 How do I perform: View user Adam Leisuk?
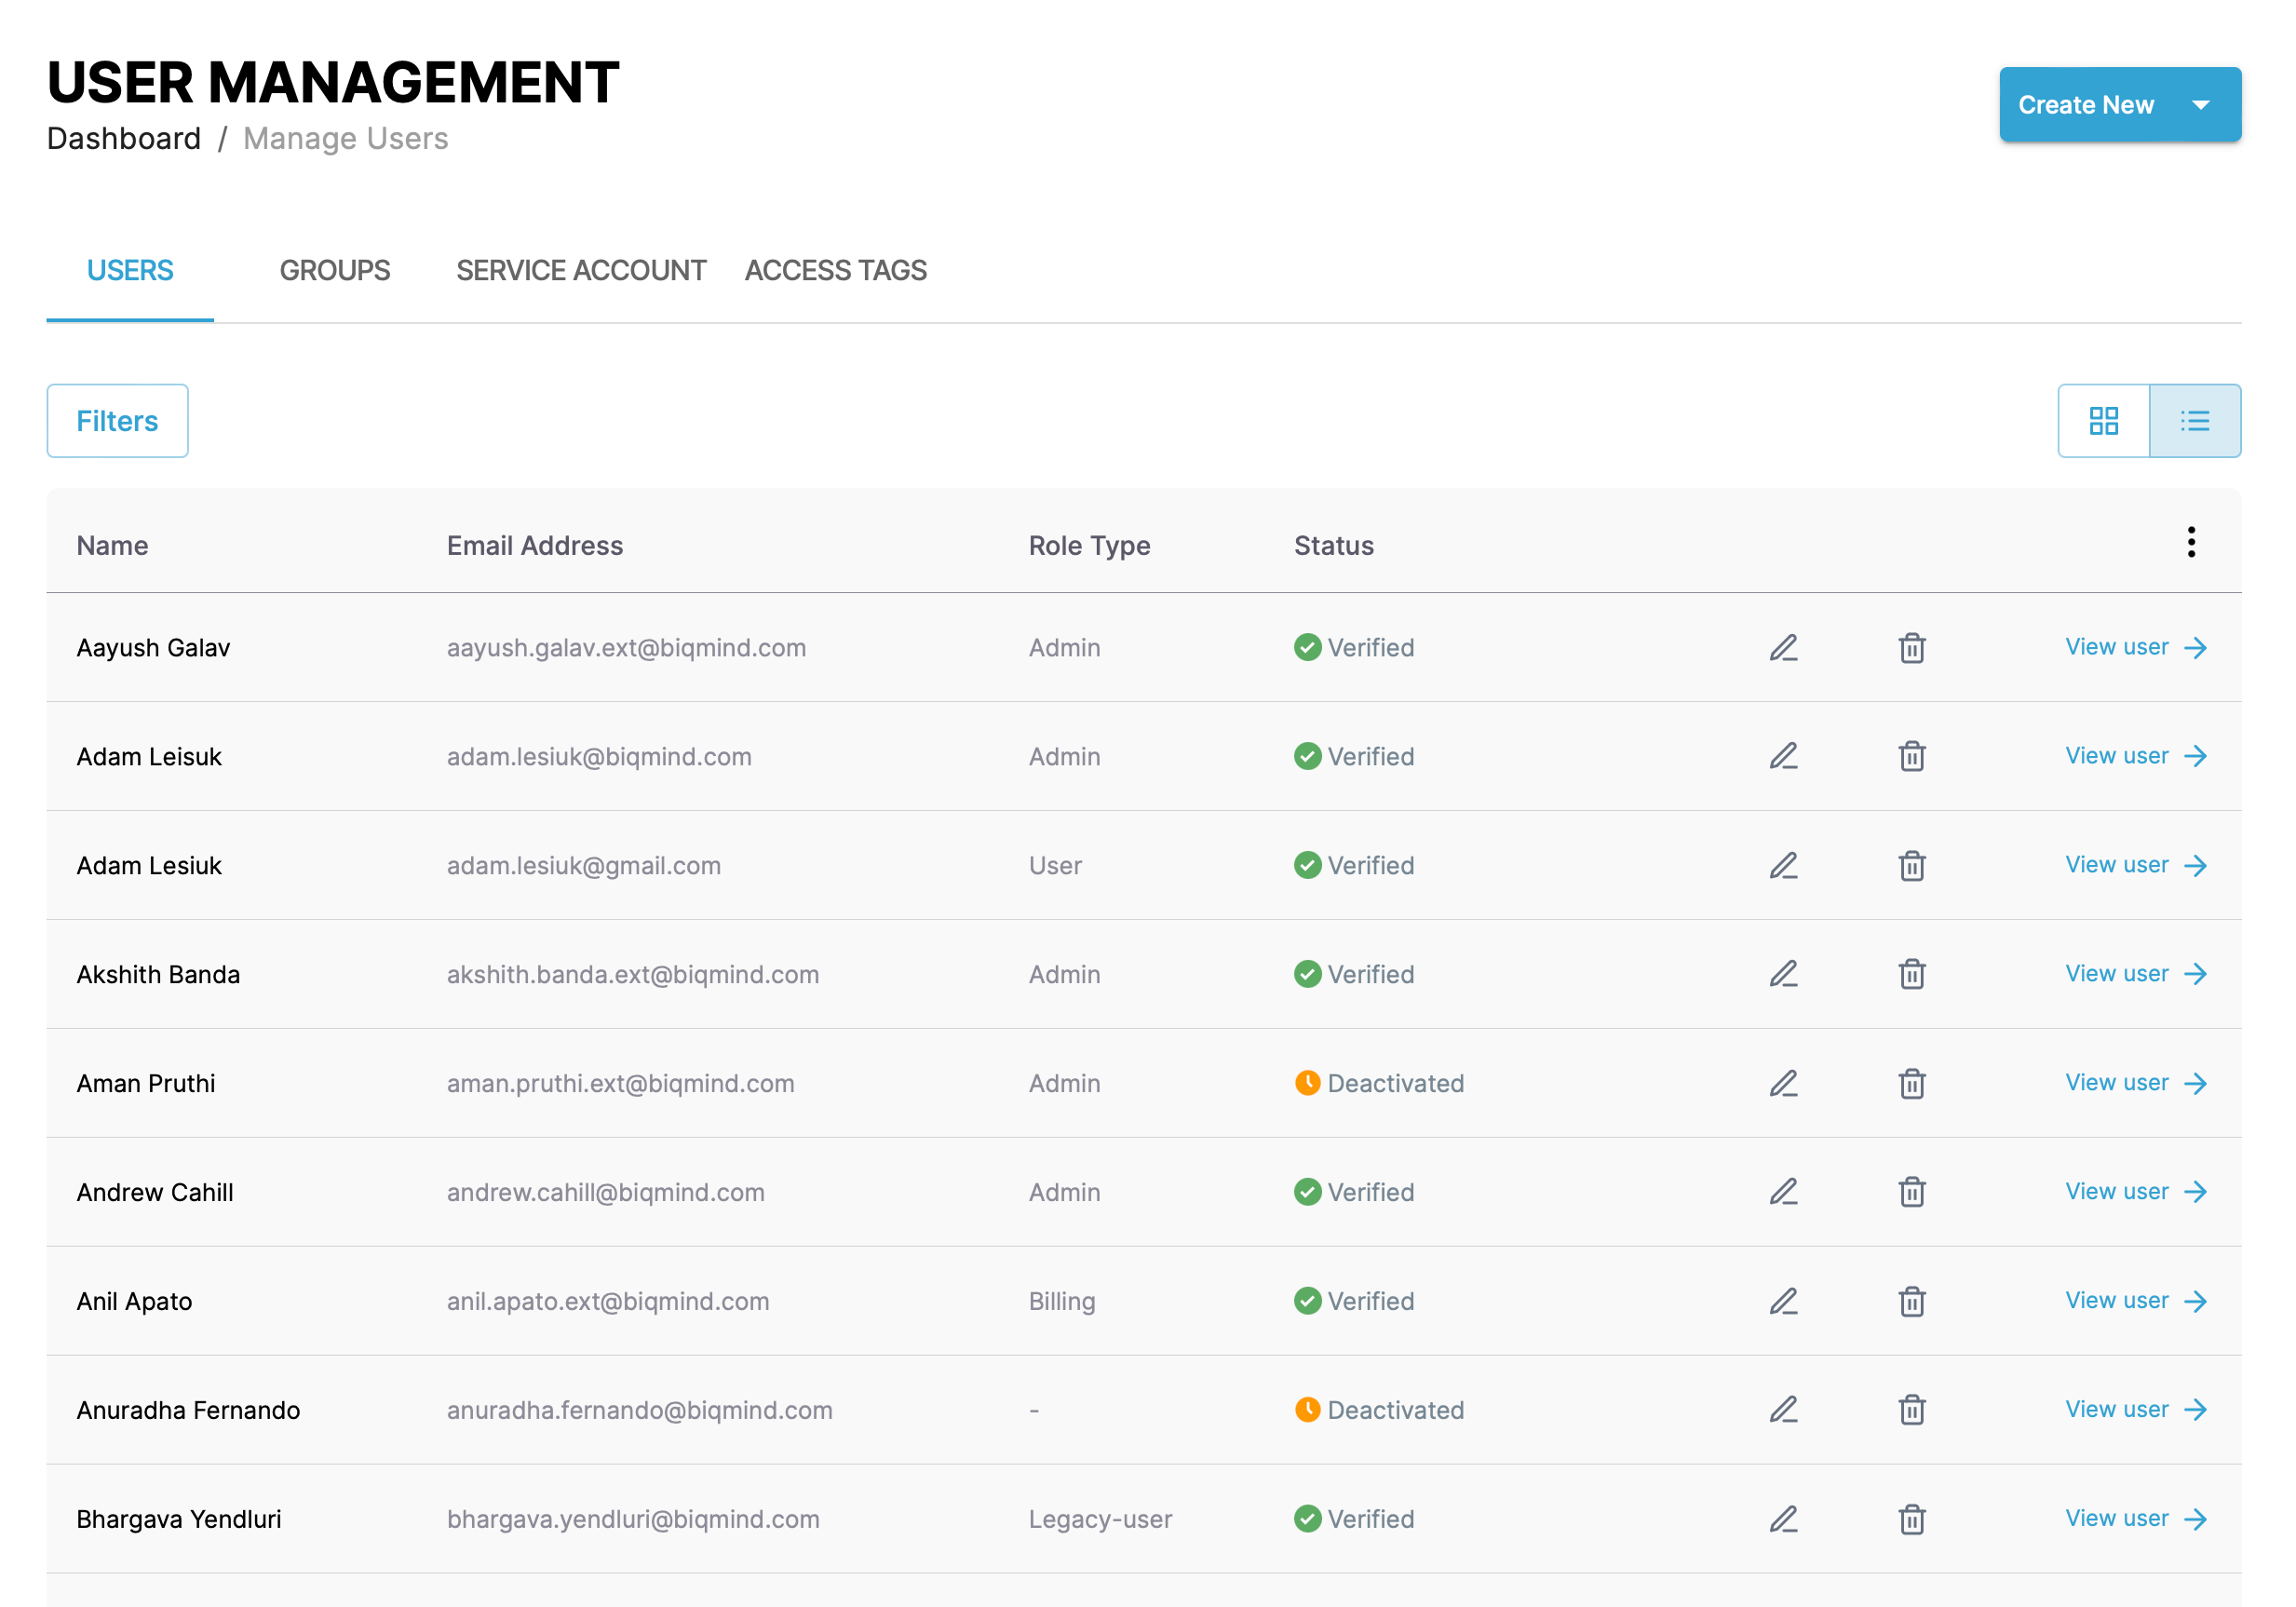[x=2136, y=757]
